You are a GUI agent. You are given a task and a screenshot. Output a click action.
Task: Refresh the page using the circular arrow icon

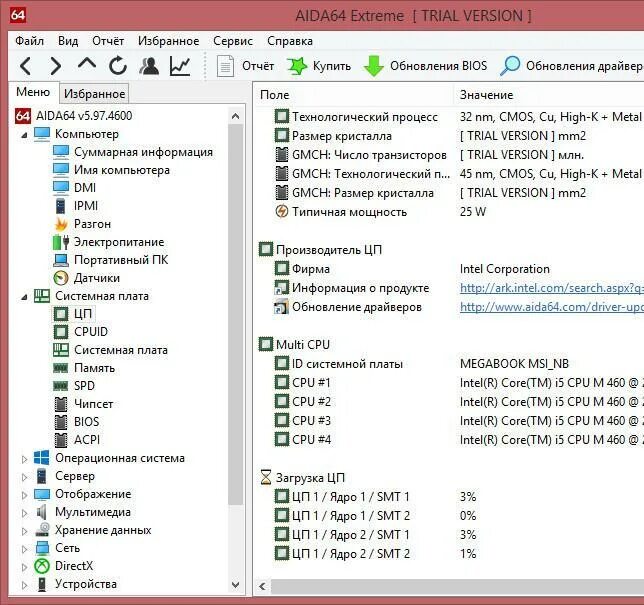click(x=118, y=66)
